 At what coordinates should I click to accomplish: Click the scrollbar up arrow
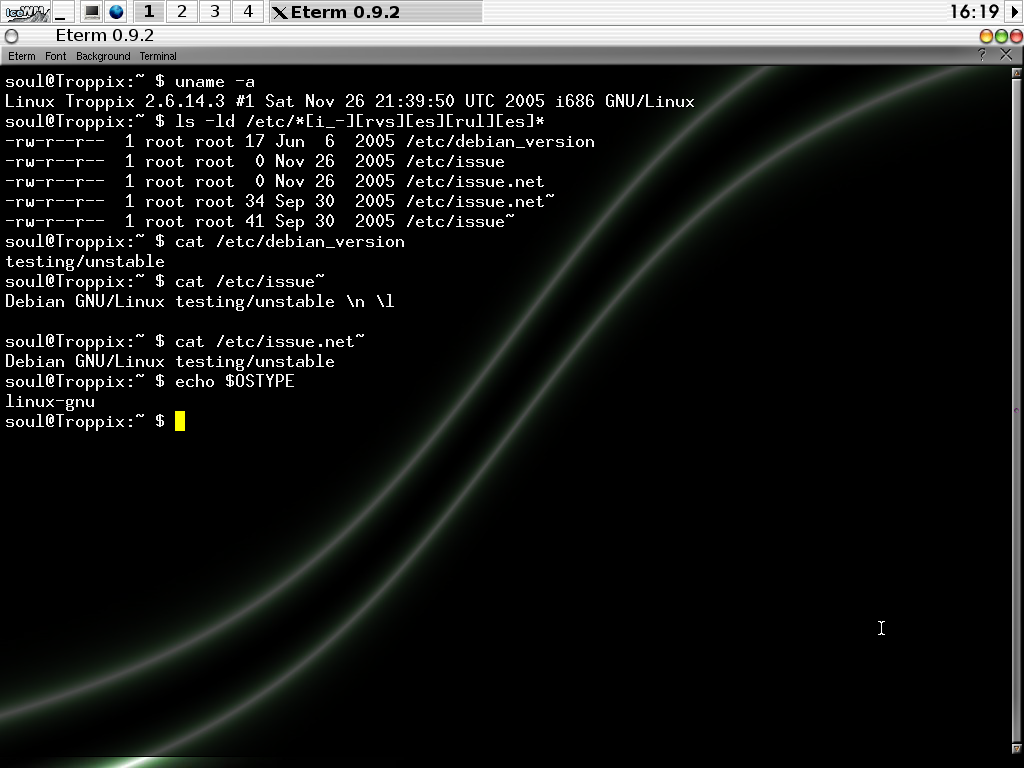(x=1016, y=73)
